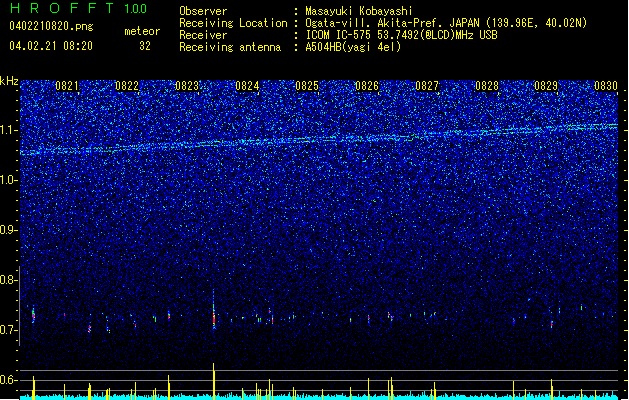
Task: Click the 0830 time marker
Action: [606, 86]
